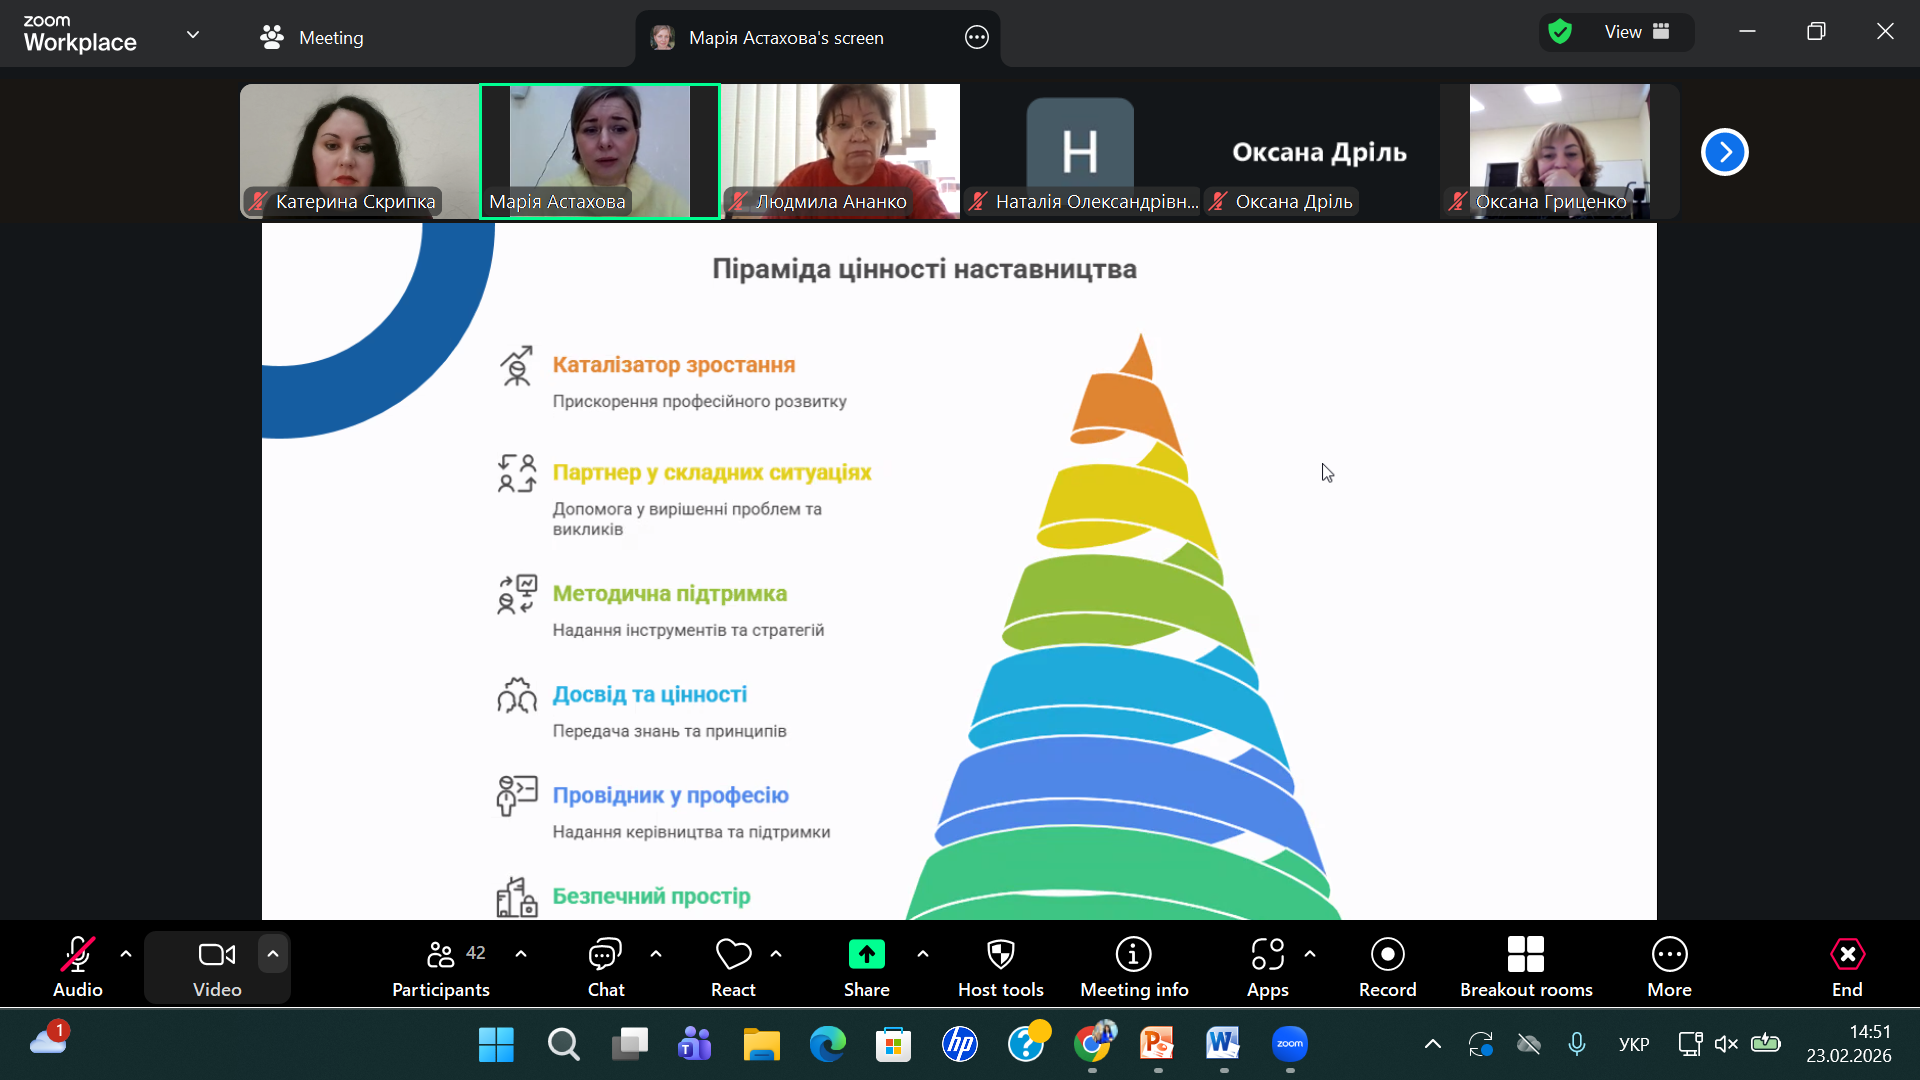The height and width of the screenshot is (1080, 1920).
Task: Open the Meeting tab
Action: (311, 38)
